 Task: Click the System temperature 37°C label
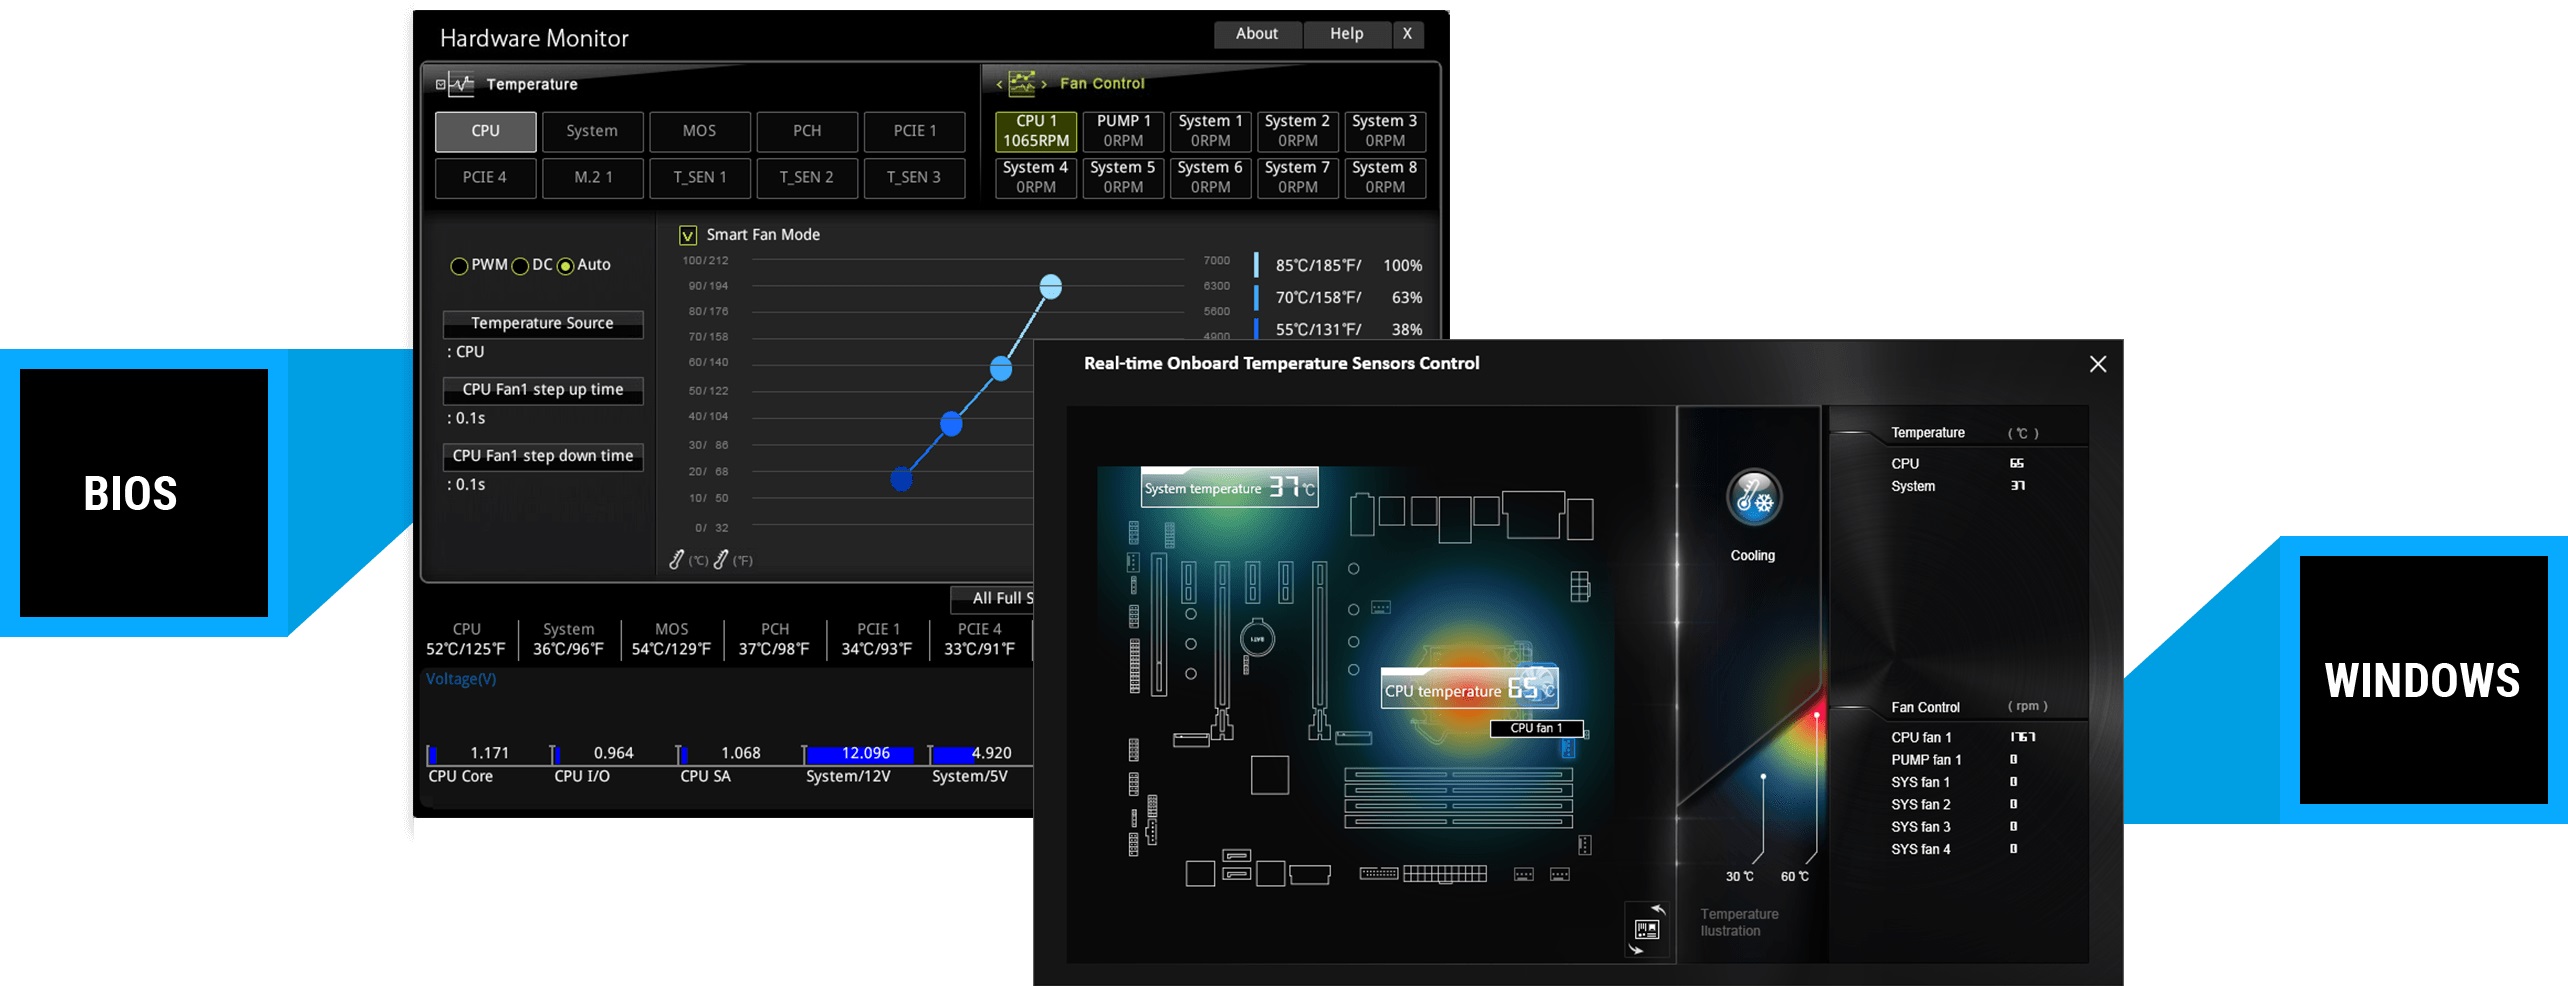click(x=1230, y=488)
